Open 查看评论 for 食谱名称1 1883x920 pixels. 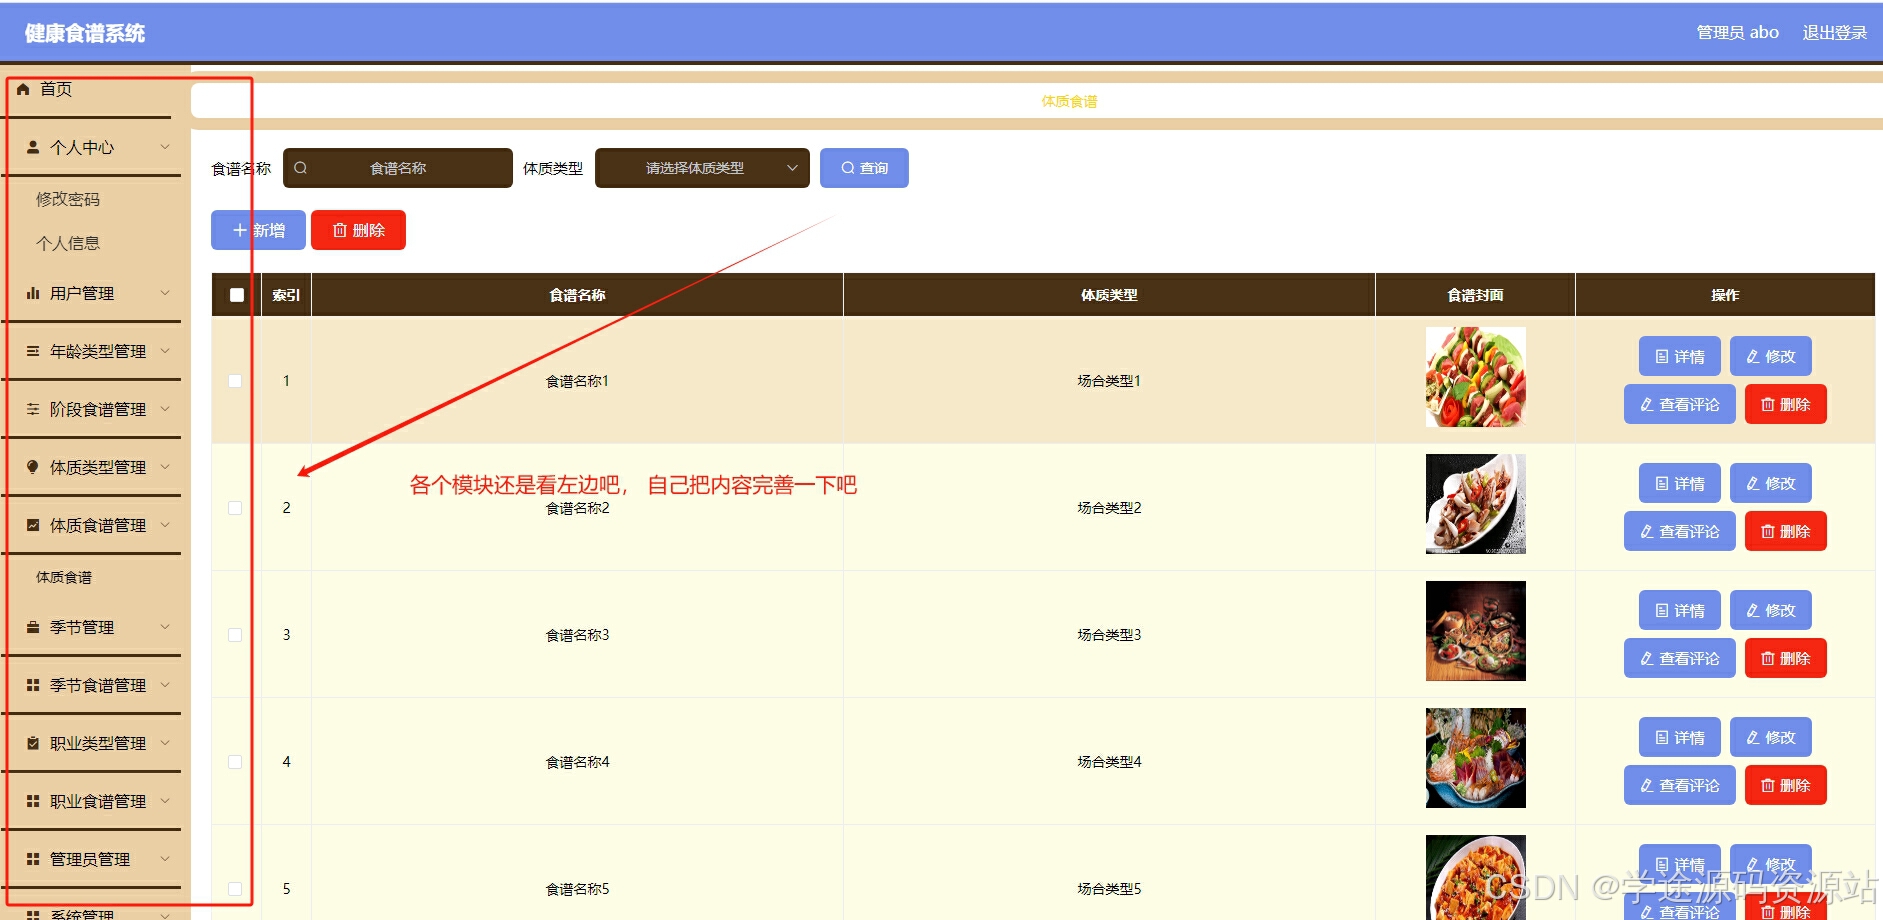pyautogui.click(x=1679, y=404)
